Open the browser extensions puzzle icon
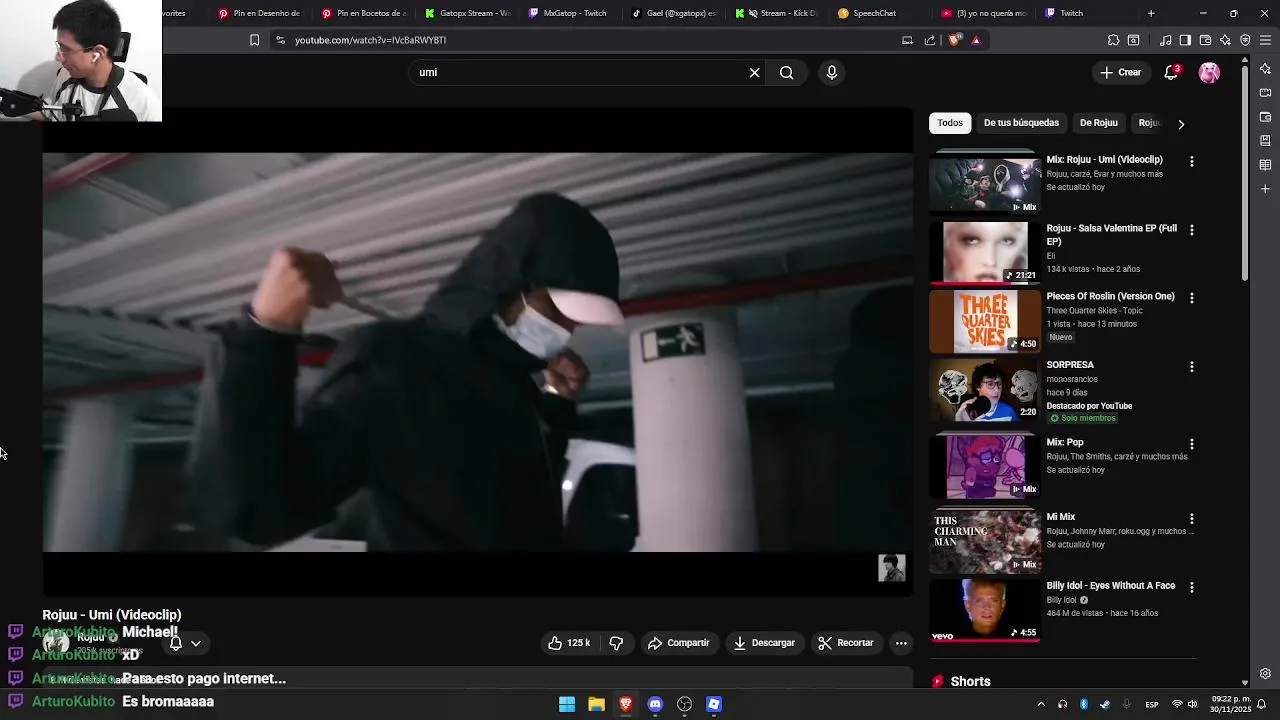This screenshot has height=720, width=1280. pos(1113,40)
